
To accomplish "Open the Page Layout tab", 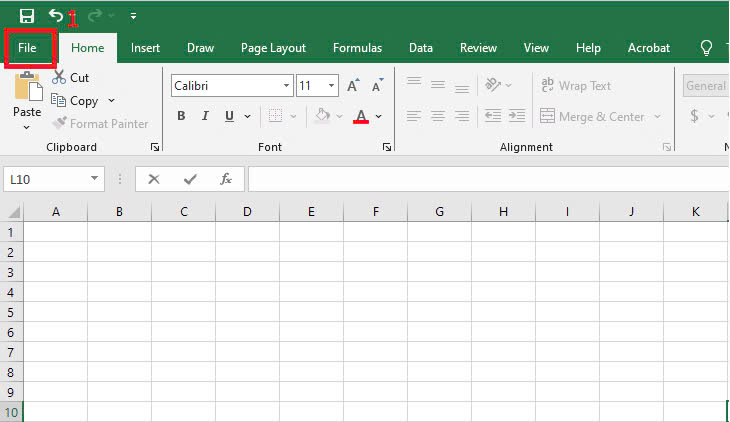I will [x=273, y=48].
